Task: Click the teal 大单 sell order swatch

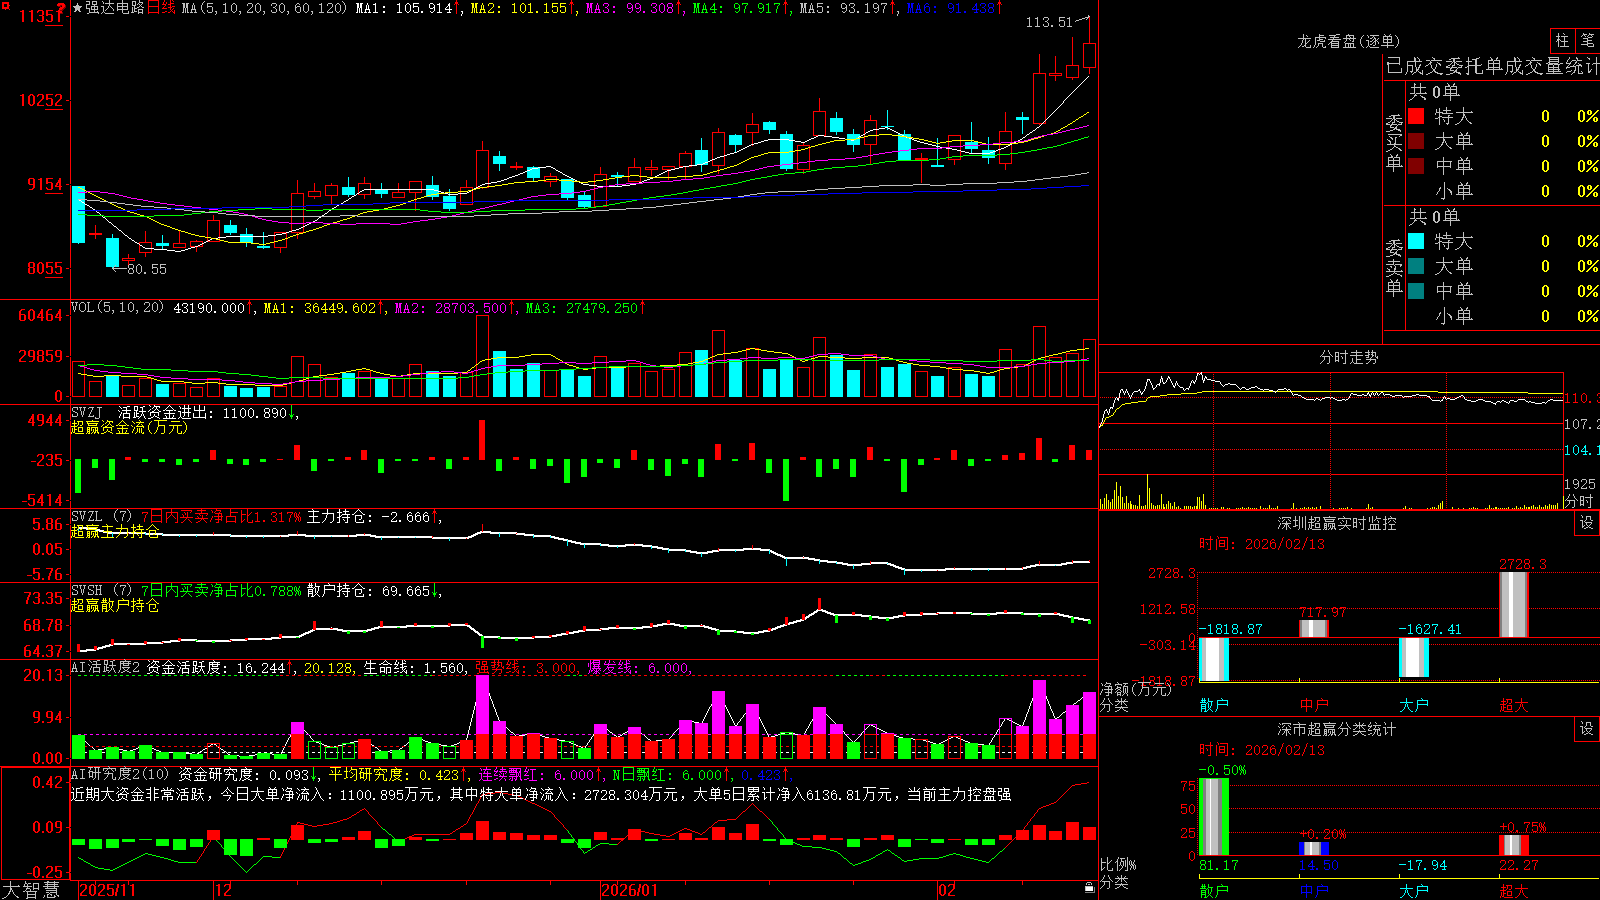Action: [x=1416, y=266]
